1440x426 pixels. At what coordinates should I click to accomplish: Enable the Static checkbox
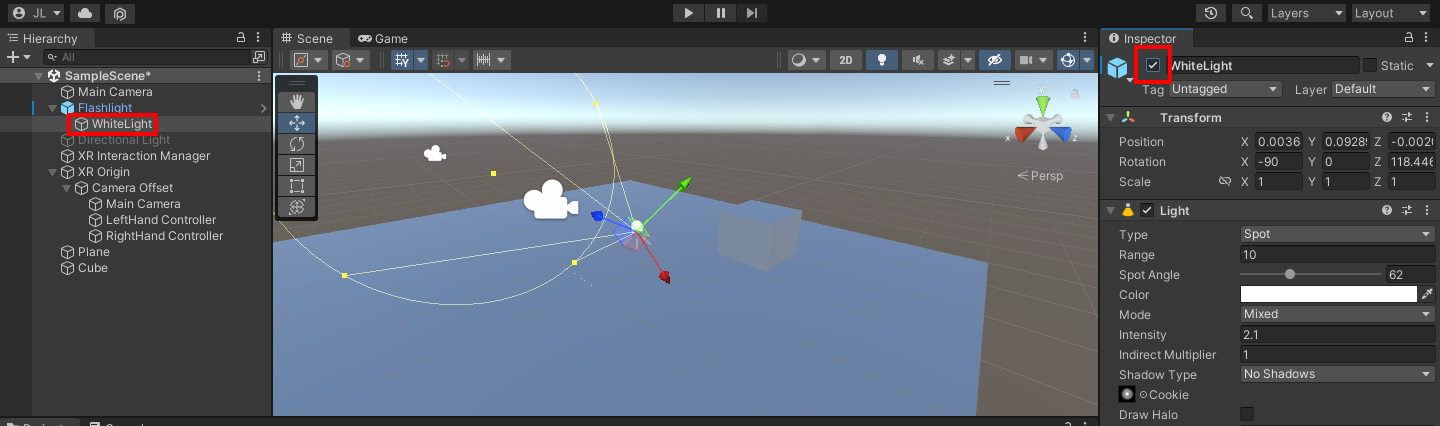tap(1370, 65)
